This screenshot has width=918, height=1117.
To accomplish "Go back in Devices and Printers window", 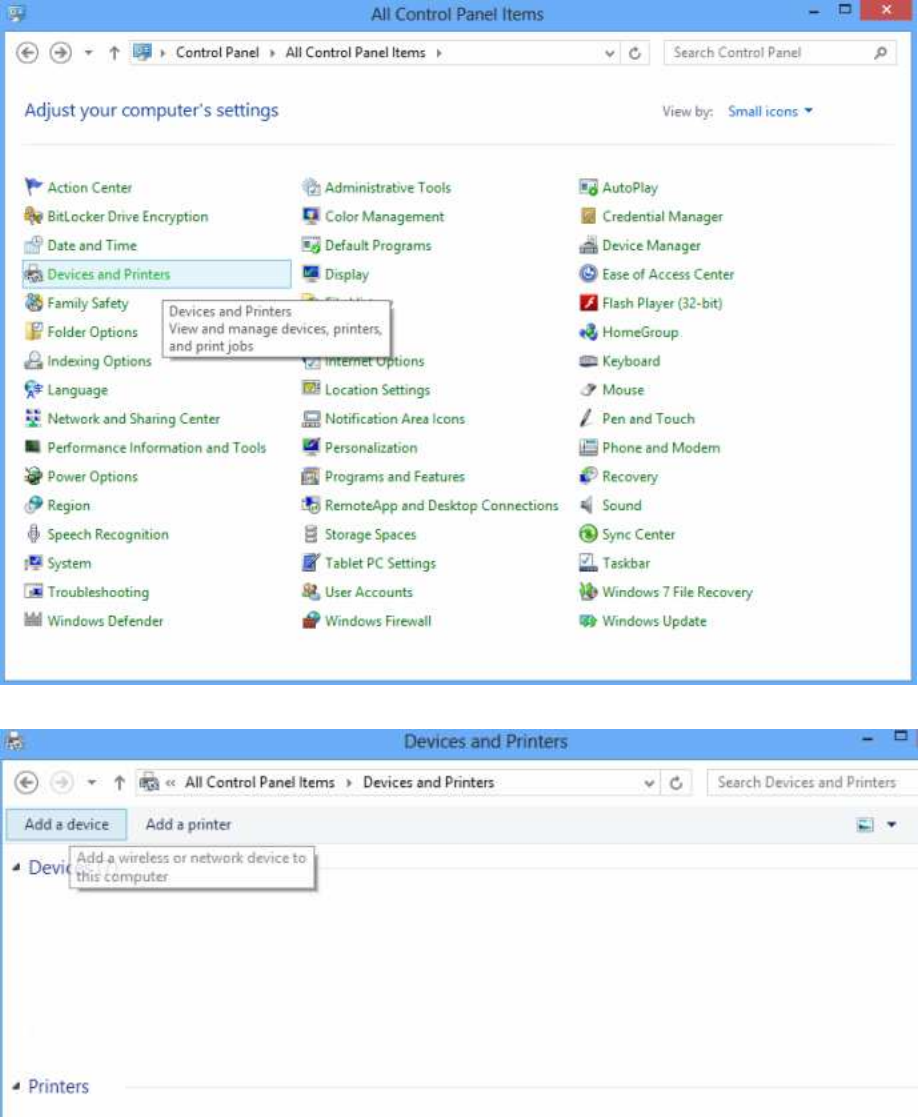I will pyautogui.click(x=27, y=782).
